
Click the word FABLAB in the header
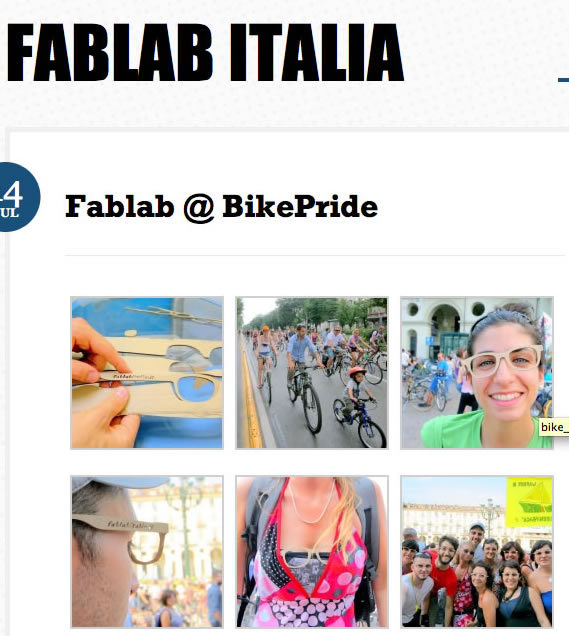tap(110, 53)
